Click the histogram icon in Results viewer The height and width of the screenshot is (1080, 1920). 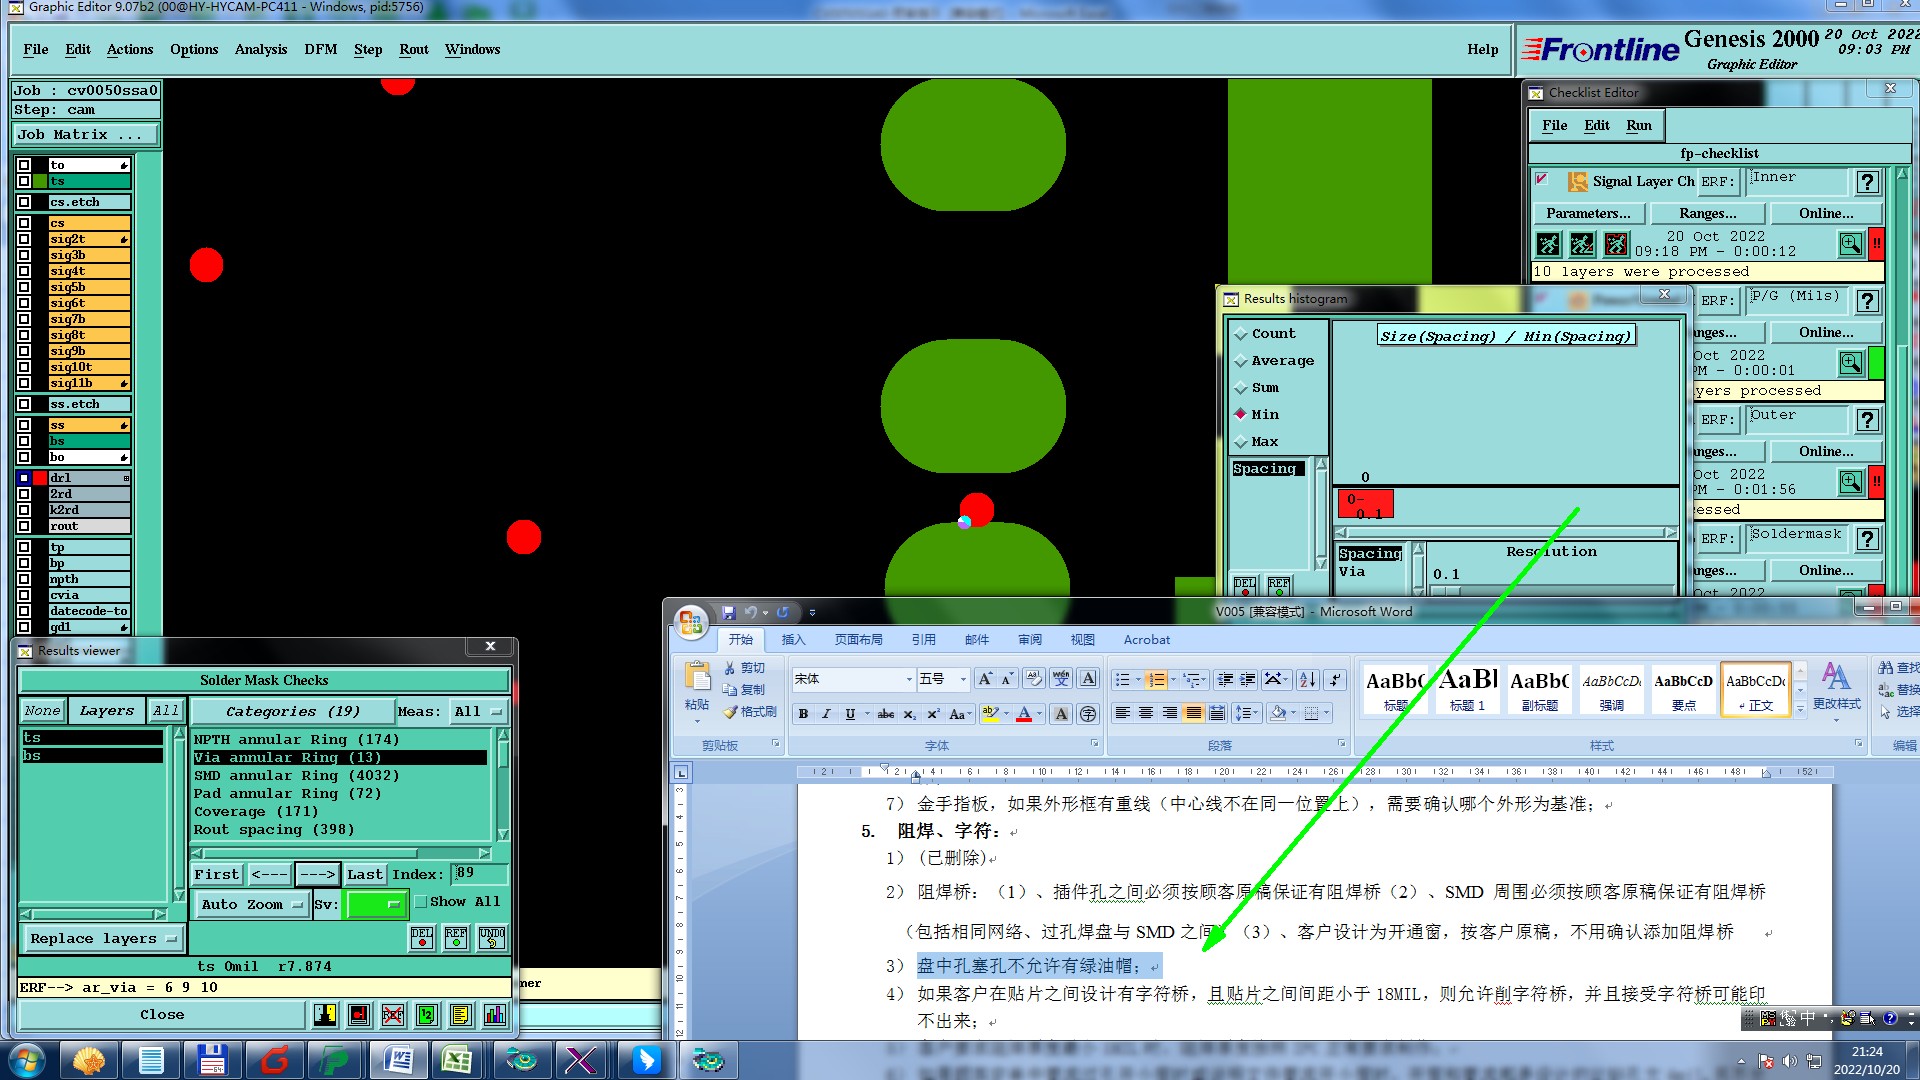click(494, 1015)
